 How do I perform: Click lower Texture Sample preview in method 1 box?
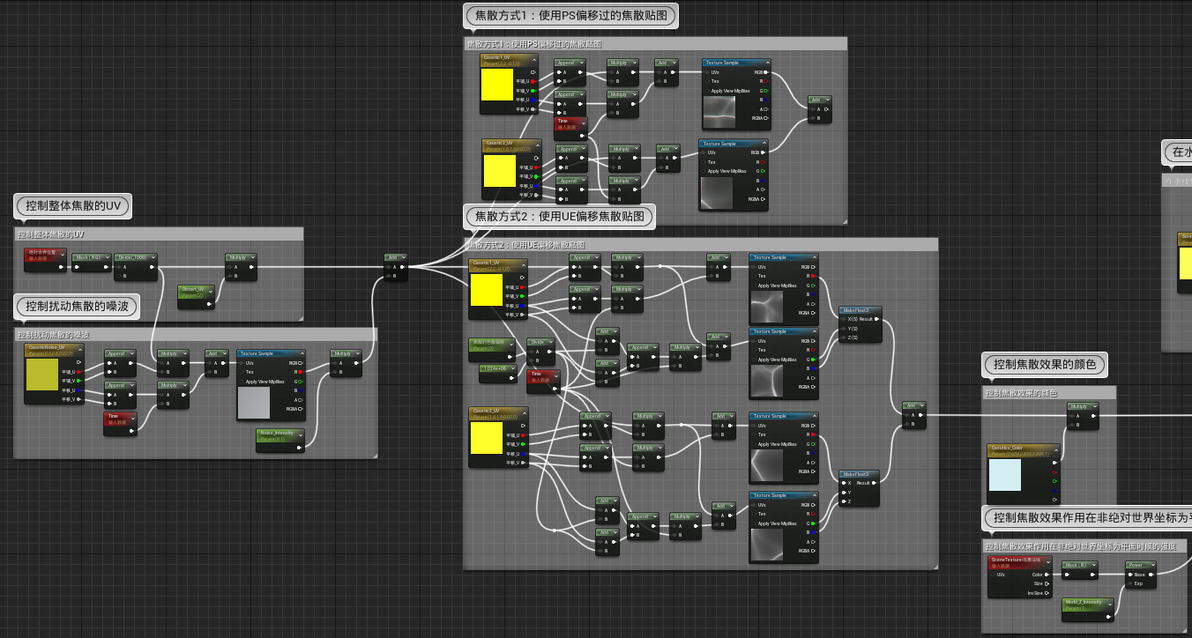click(x=716, y=193)
